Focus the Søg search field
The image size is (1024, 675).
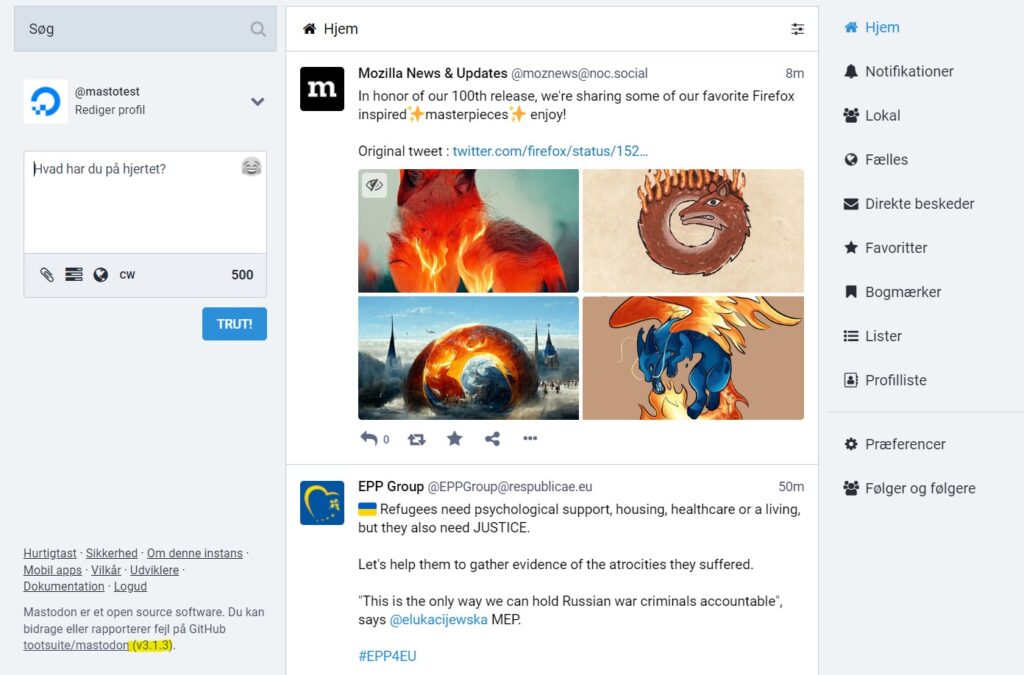pos(145,29)
